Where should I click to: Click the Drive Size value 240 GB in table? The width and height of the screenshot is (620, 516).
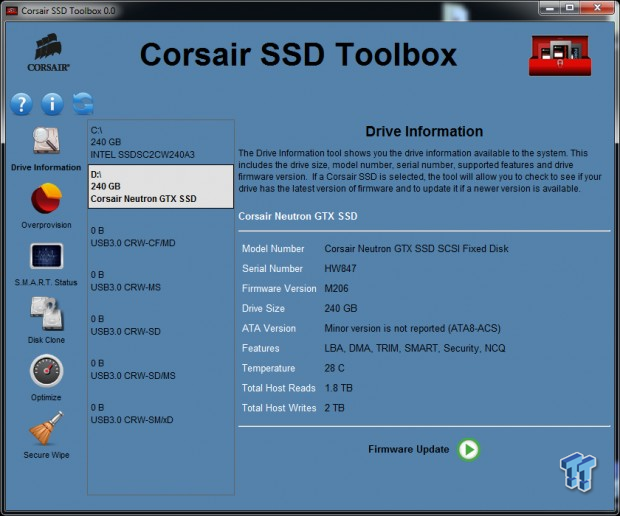(x=340, y=308)
